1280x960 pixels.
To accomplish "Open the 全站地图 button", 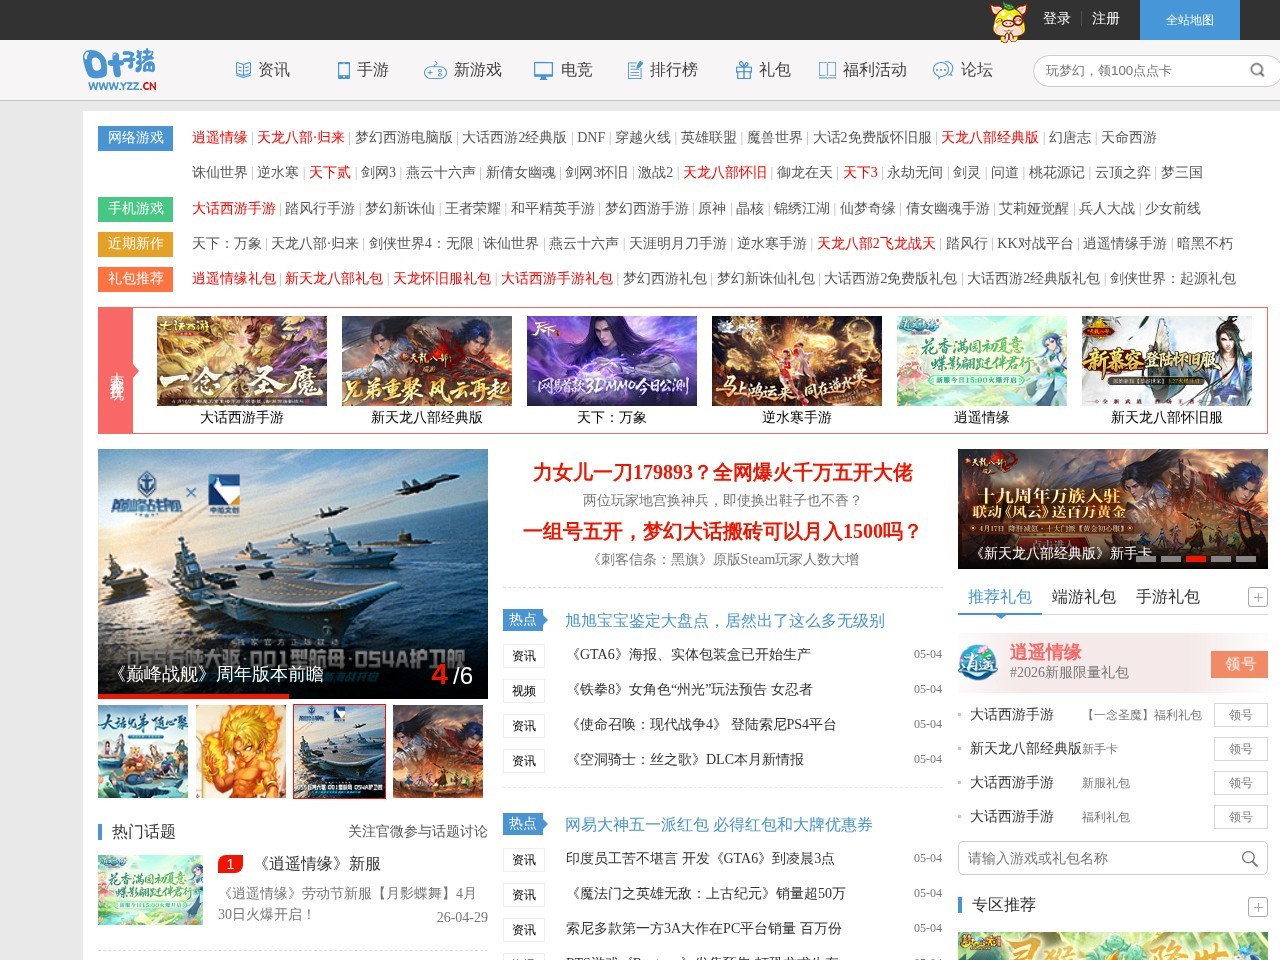I will [x=1190, y=20].
